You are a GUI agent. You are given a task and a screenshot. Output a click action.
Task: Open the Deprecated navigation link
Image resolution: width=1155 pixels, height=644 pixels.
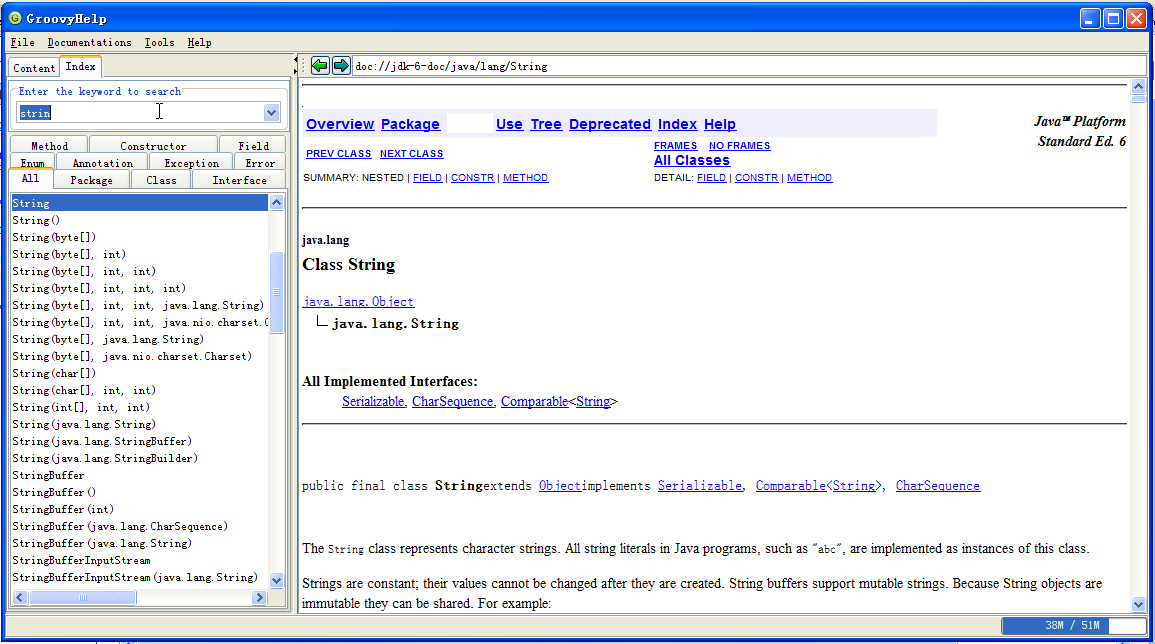point(610,124)
